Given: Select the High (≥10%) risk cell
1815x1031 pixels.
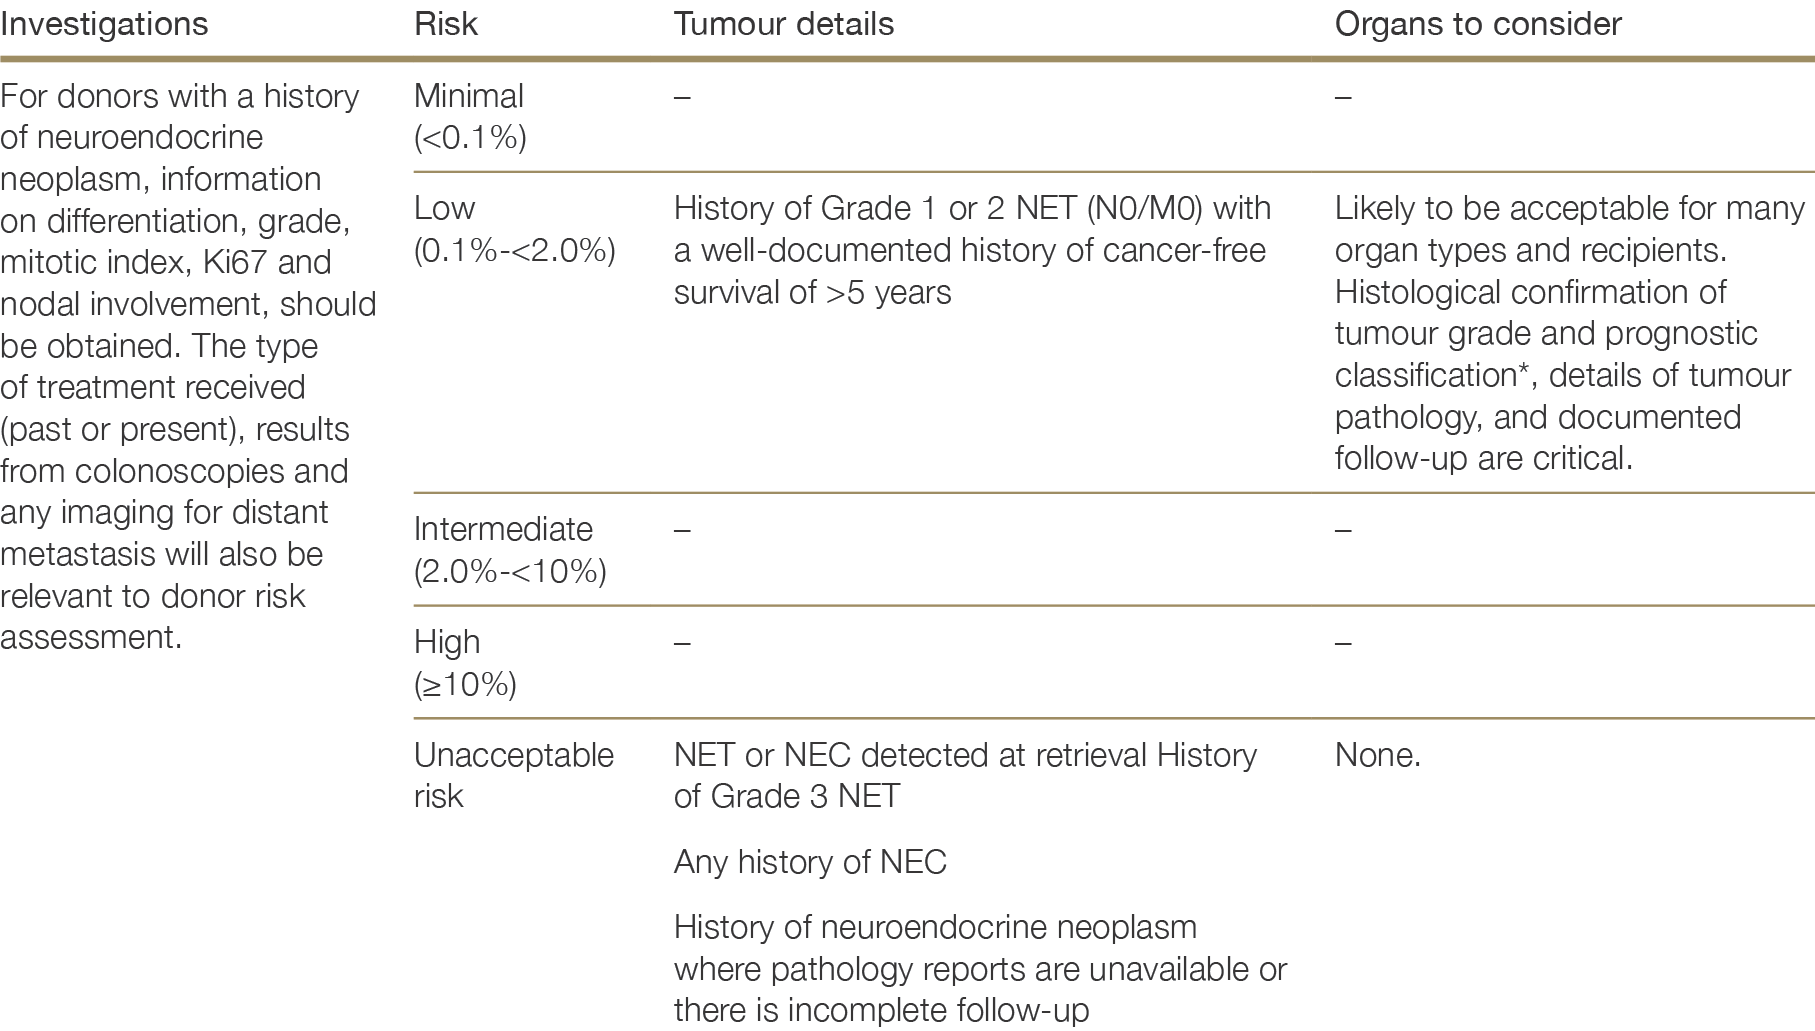Looking at the screenshot, I should pos(464,662).
